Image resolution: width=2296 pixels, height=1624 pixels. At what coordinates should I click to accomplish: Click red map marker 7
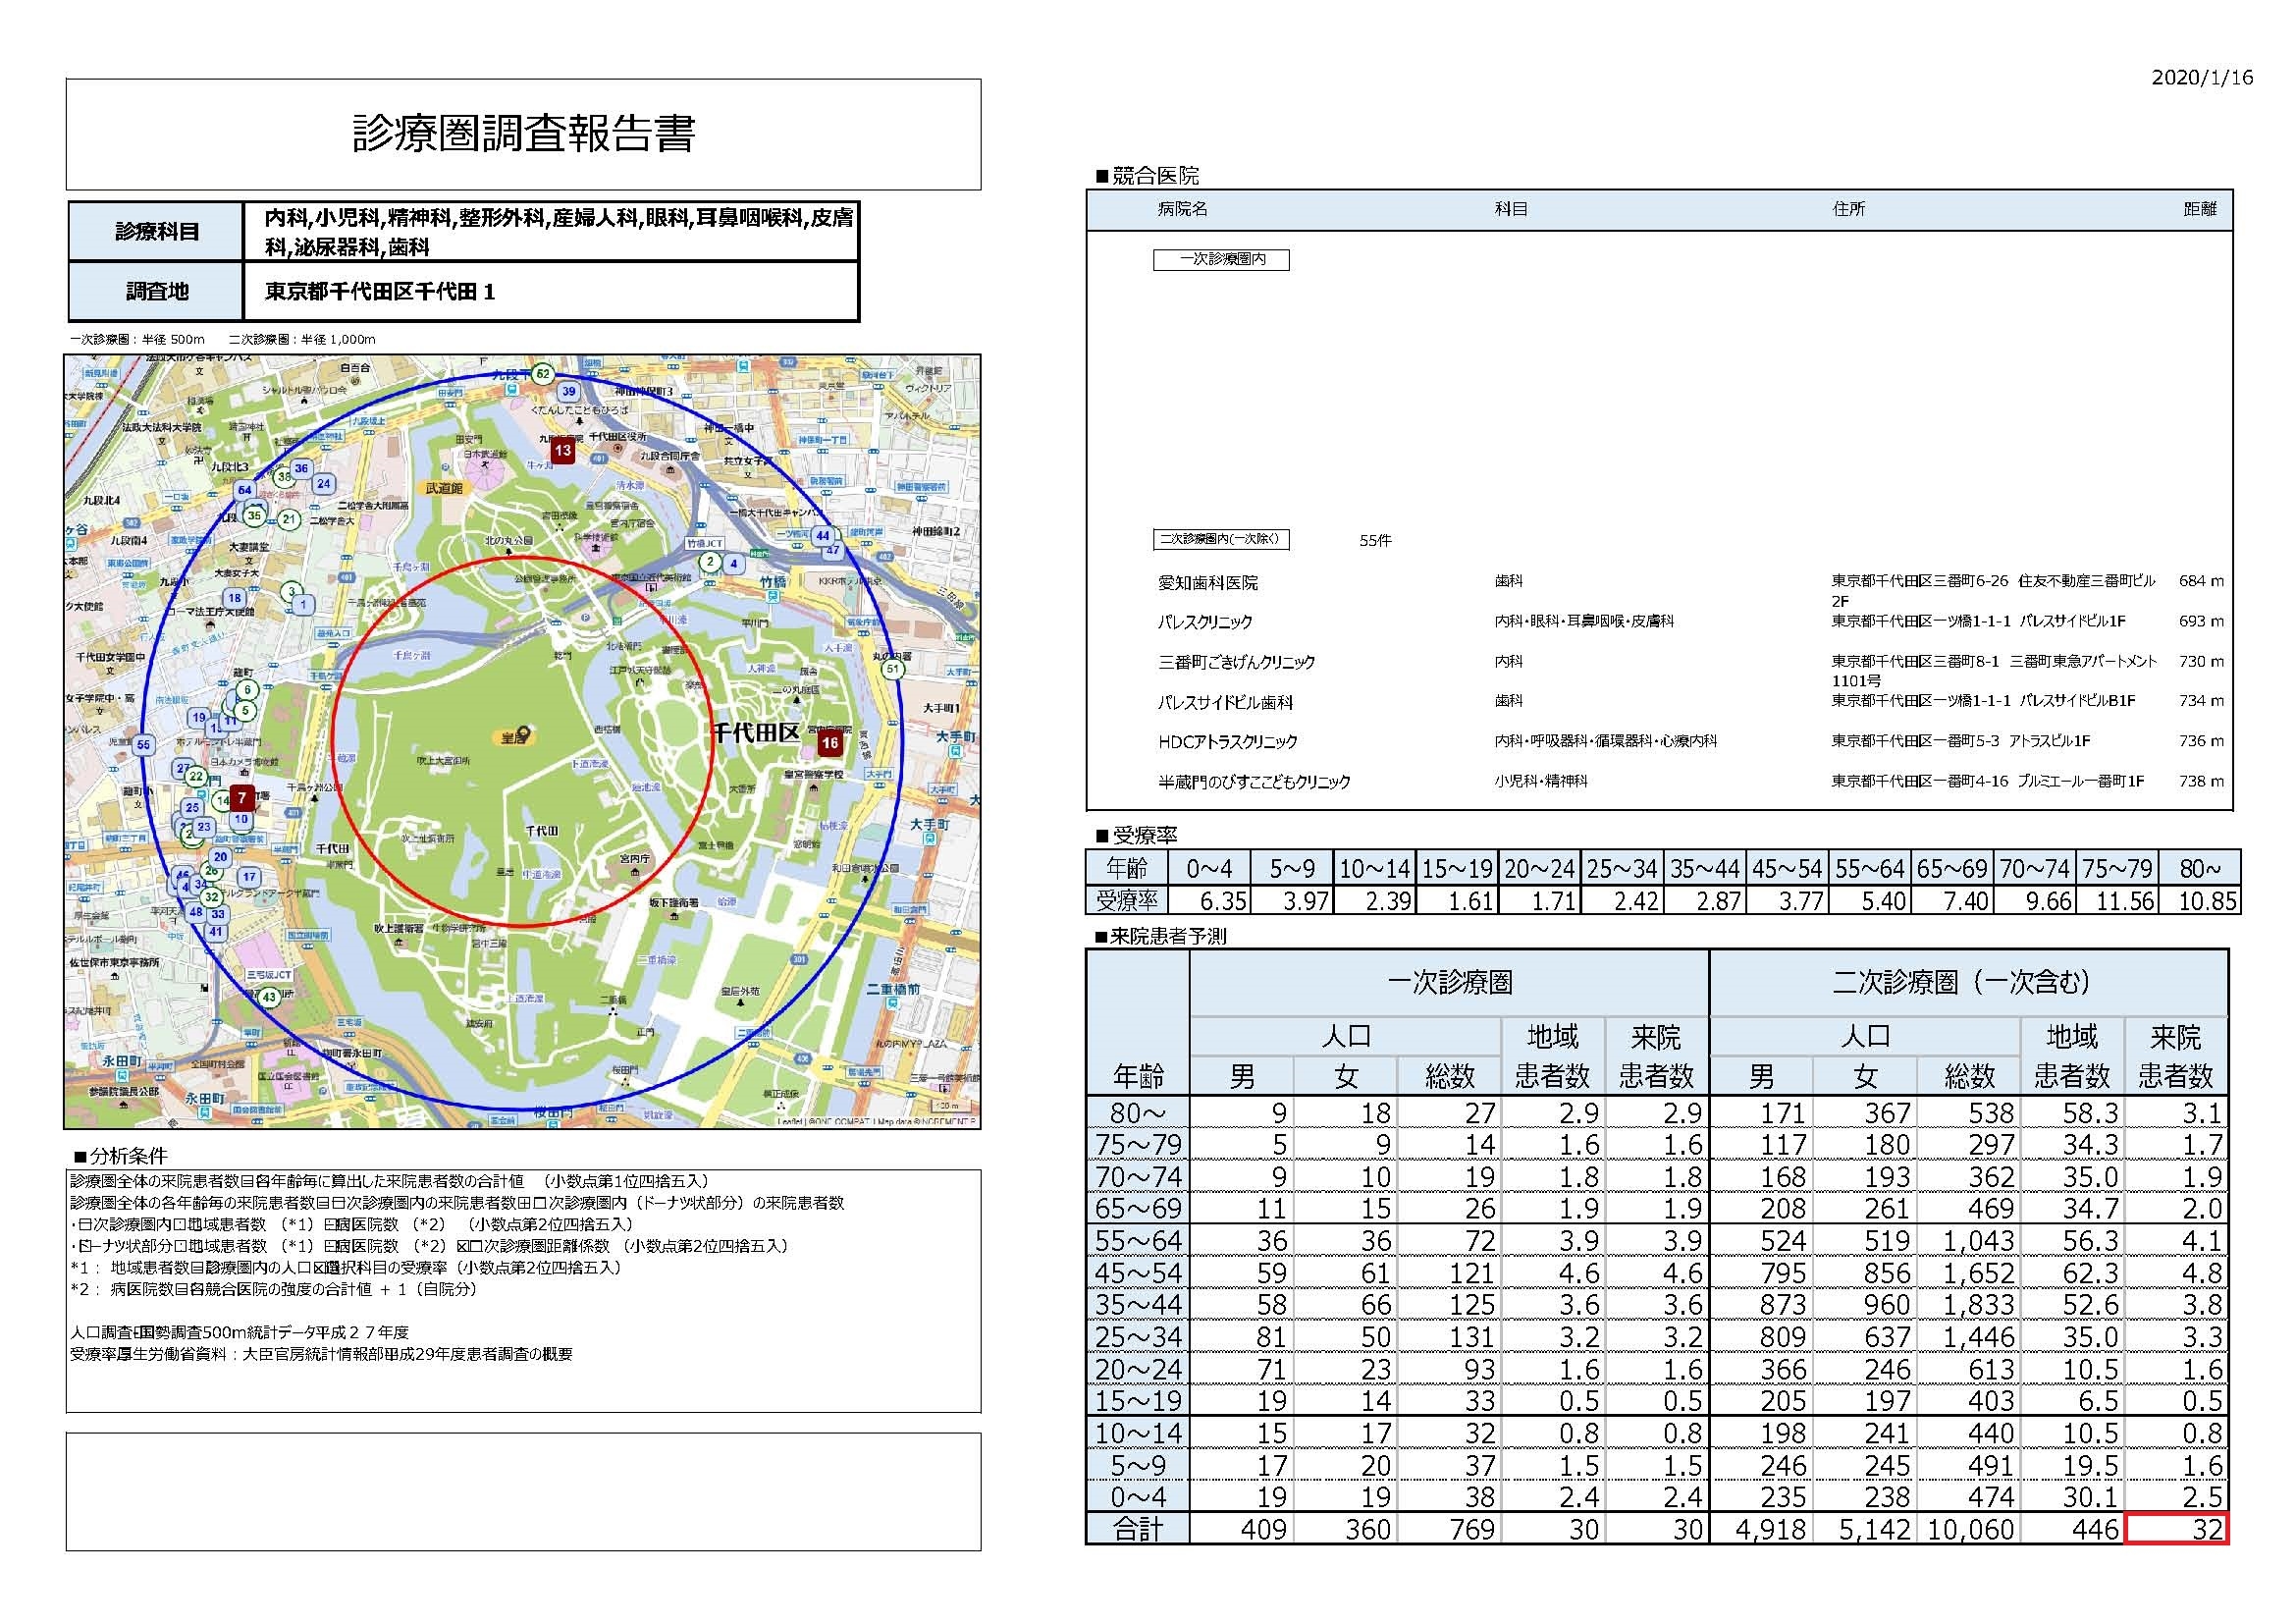click(x=242, y=797)
